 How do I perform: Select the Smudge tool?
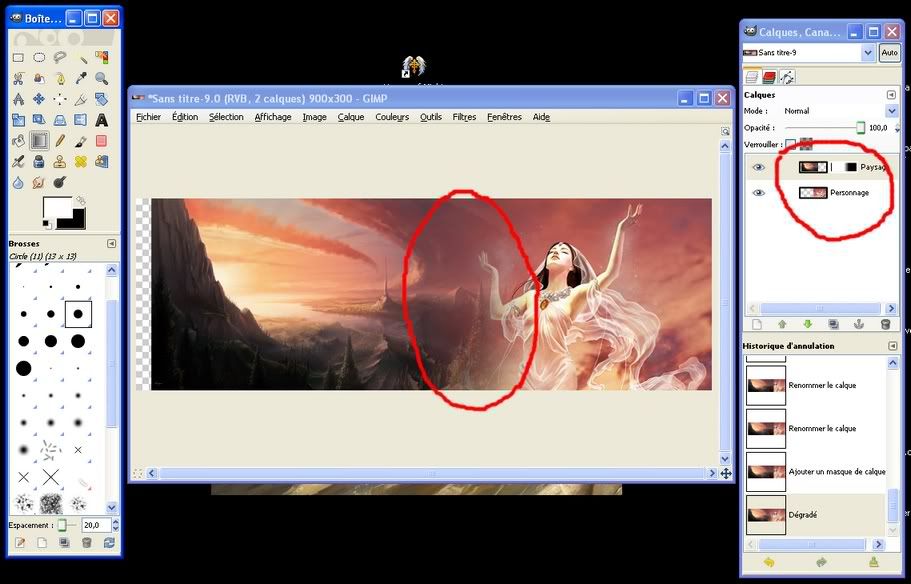tap(39, 183)
